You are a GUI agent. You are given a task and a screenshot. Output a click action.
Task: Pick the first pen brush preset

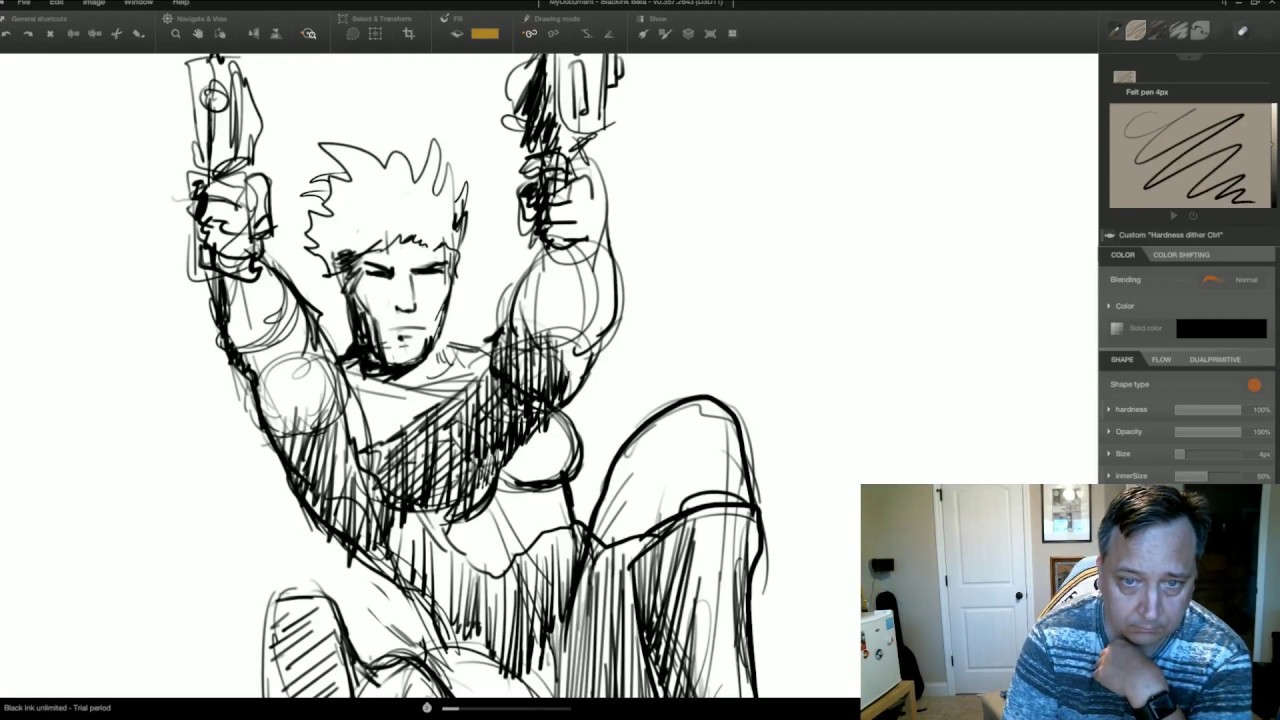[x=1114, y=31]
